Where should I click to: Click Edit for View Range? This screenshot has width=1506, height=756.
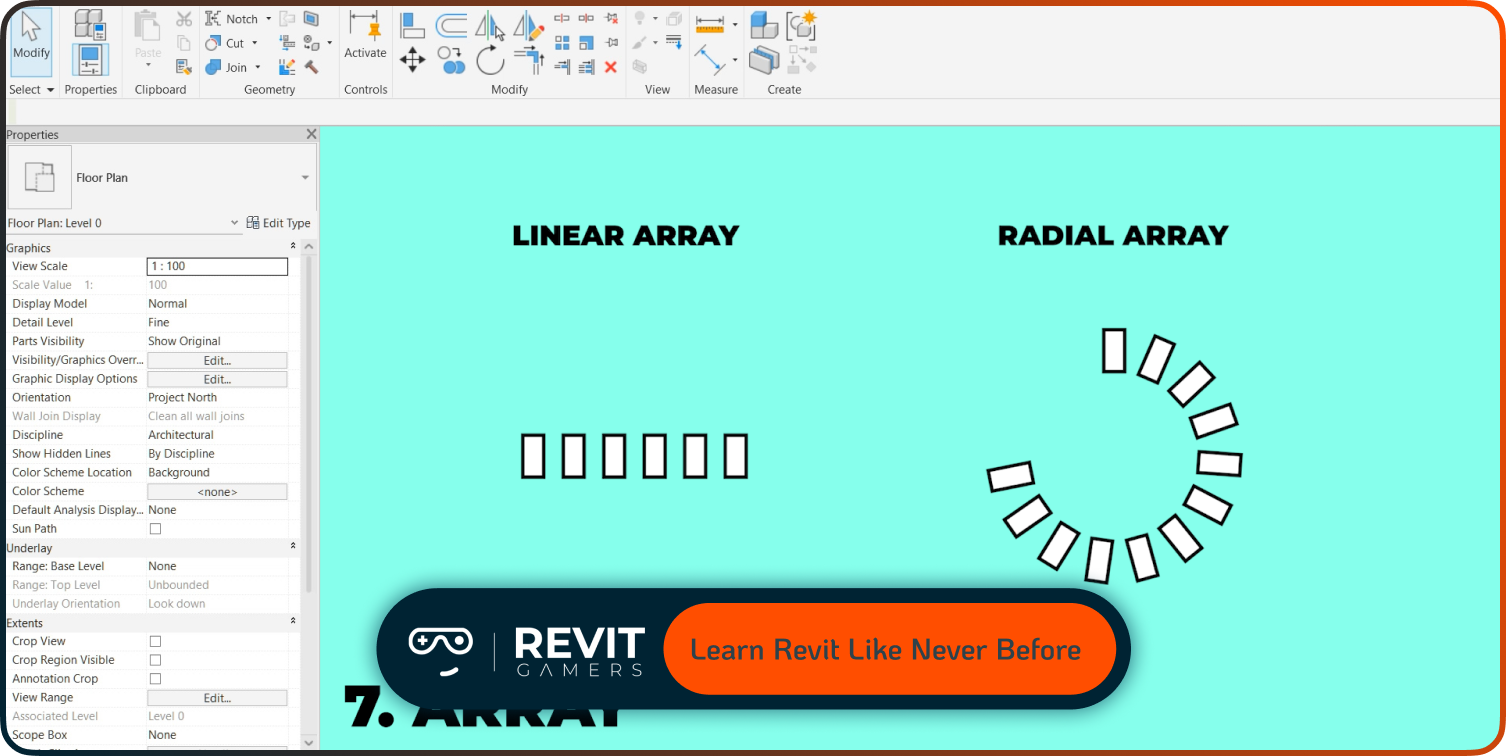coord(217,698)
